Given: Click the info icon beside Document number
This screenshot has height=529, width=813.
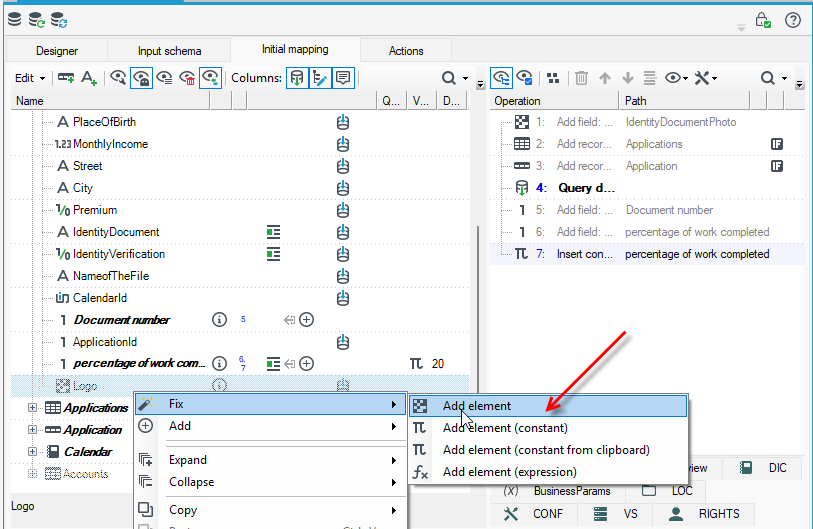Looking at the screenshot, I should tap(219, 319).
